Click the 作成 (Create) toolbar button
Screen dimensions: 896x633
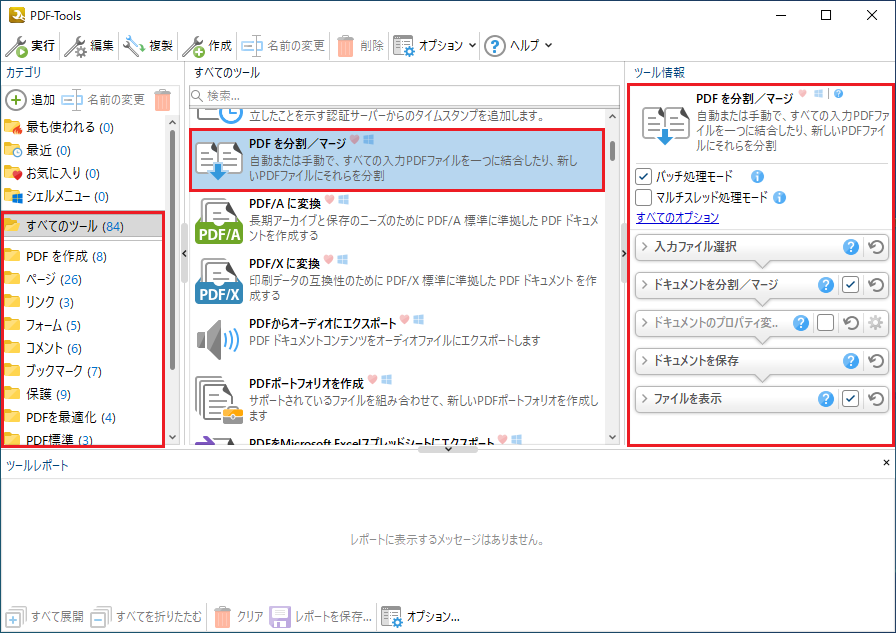207,46
